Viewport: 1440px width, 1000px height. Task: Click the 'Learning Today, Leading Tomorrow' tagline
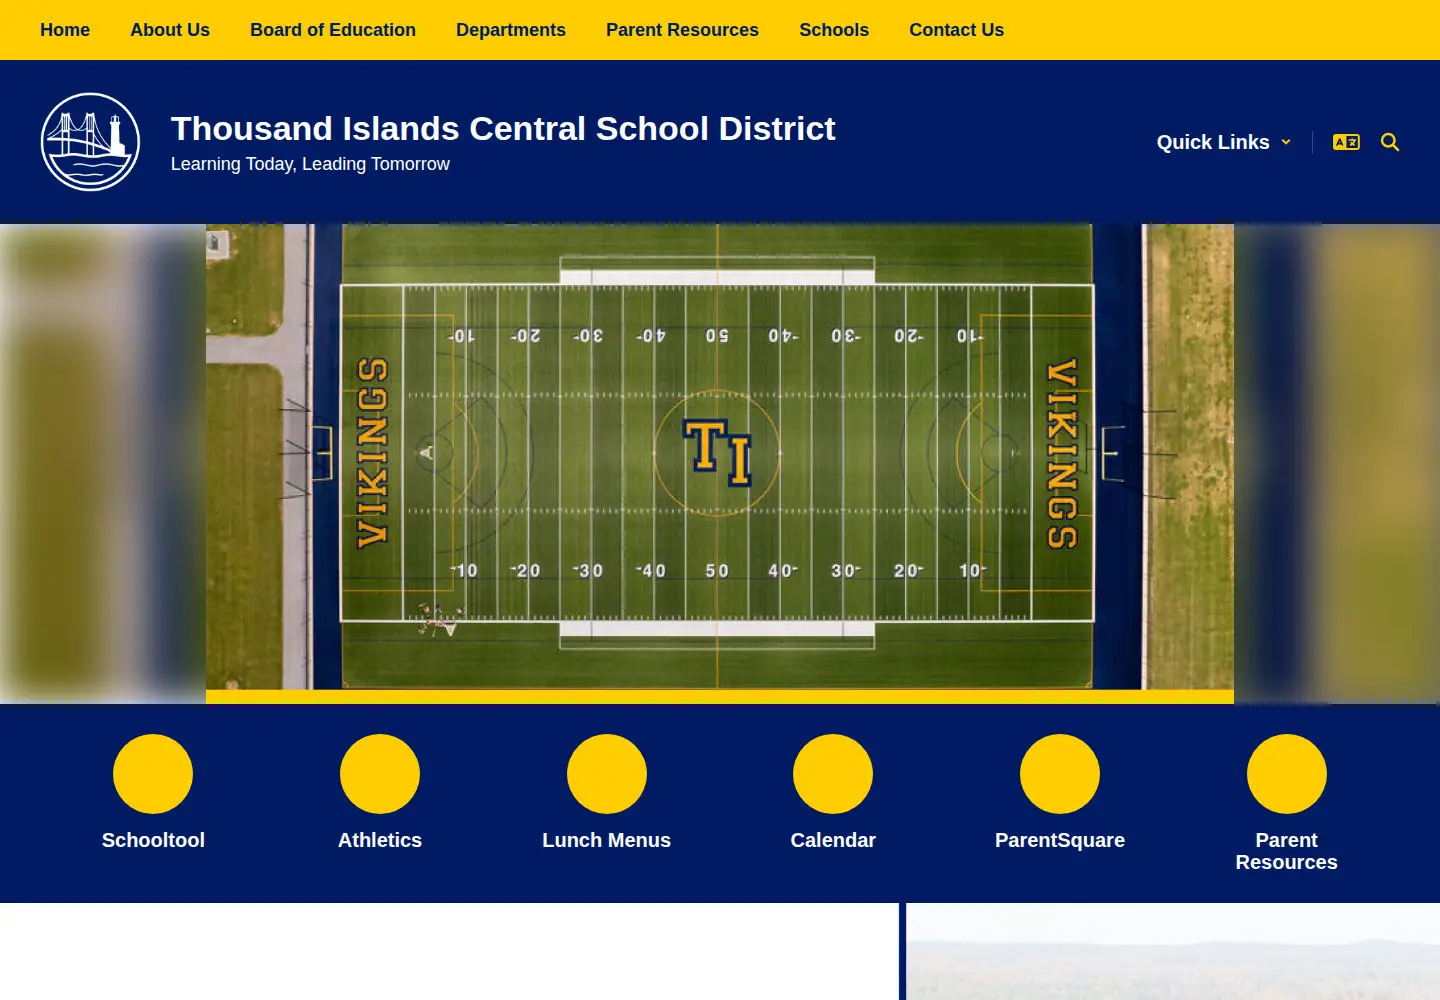tap(310, 164)
